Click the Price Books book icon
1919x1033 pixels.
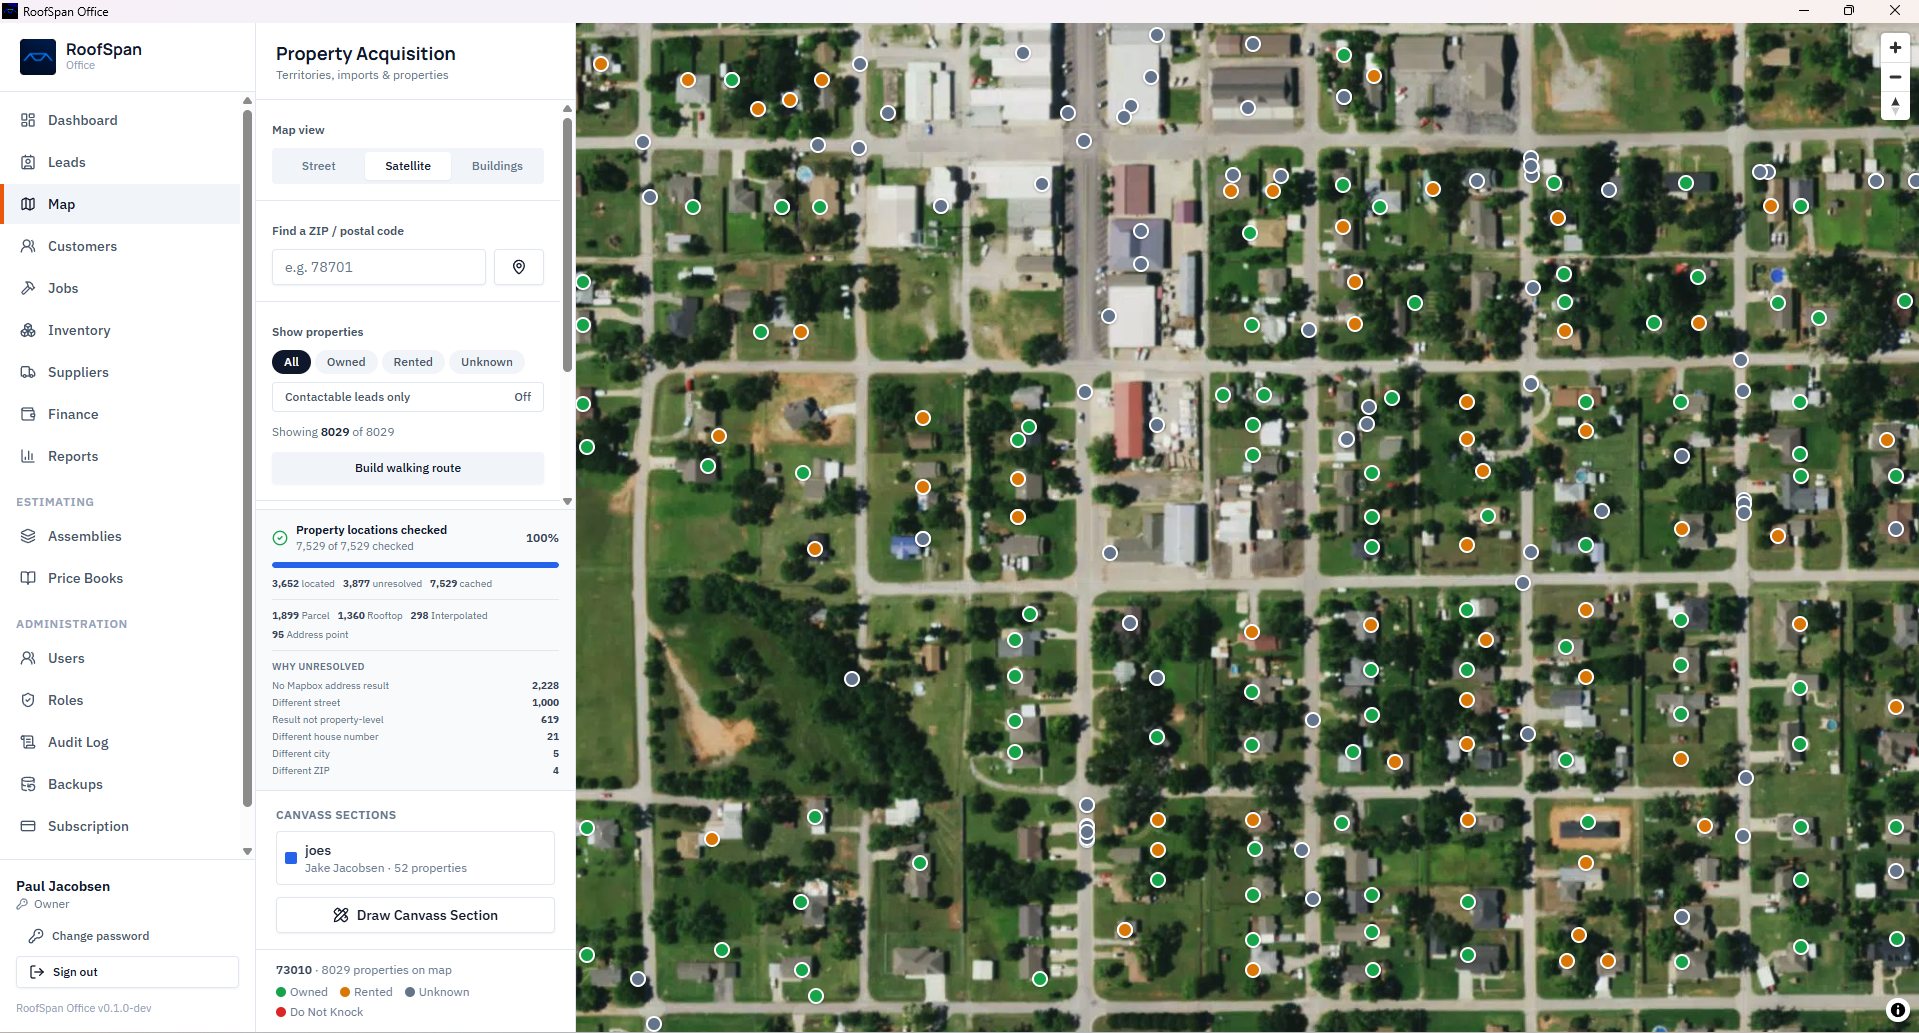click(x=28, y=578)
